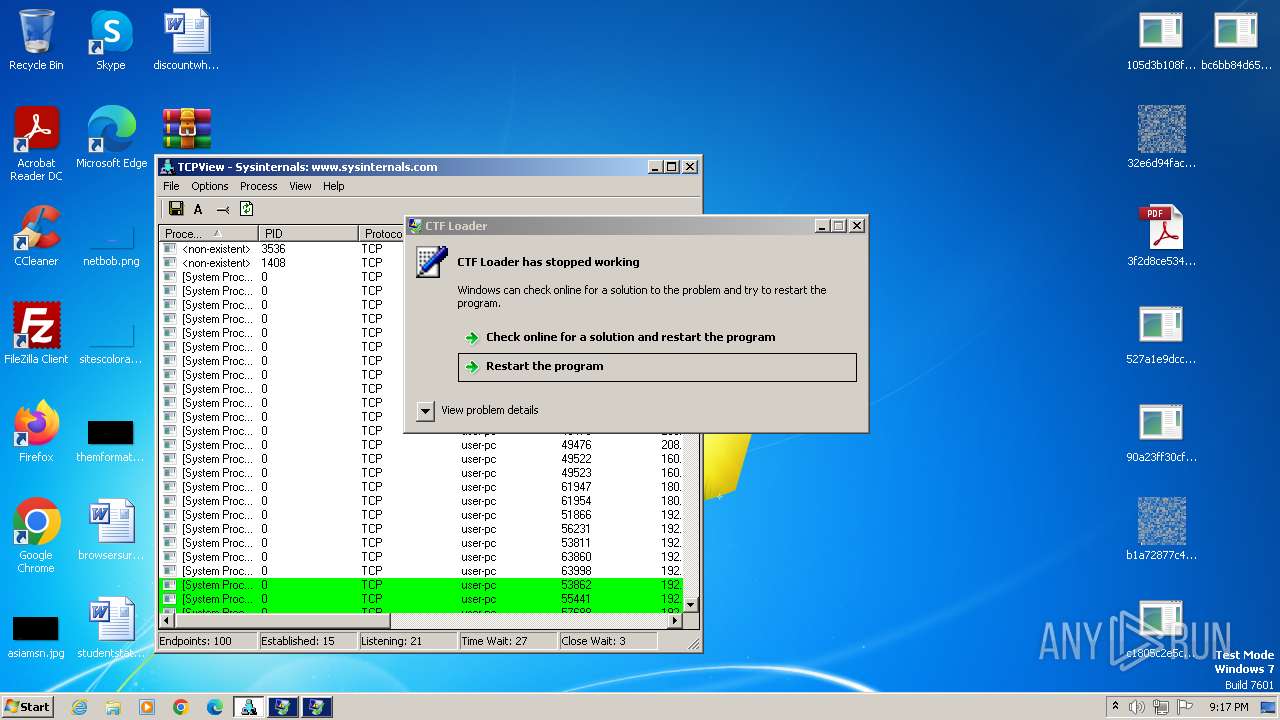Click the horizontal scrollbar right arrow in TCPView
The width and height of the screenshot is (1280, 720).
coord(675,620)
